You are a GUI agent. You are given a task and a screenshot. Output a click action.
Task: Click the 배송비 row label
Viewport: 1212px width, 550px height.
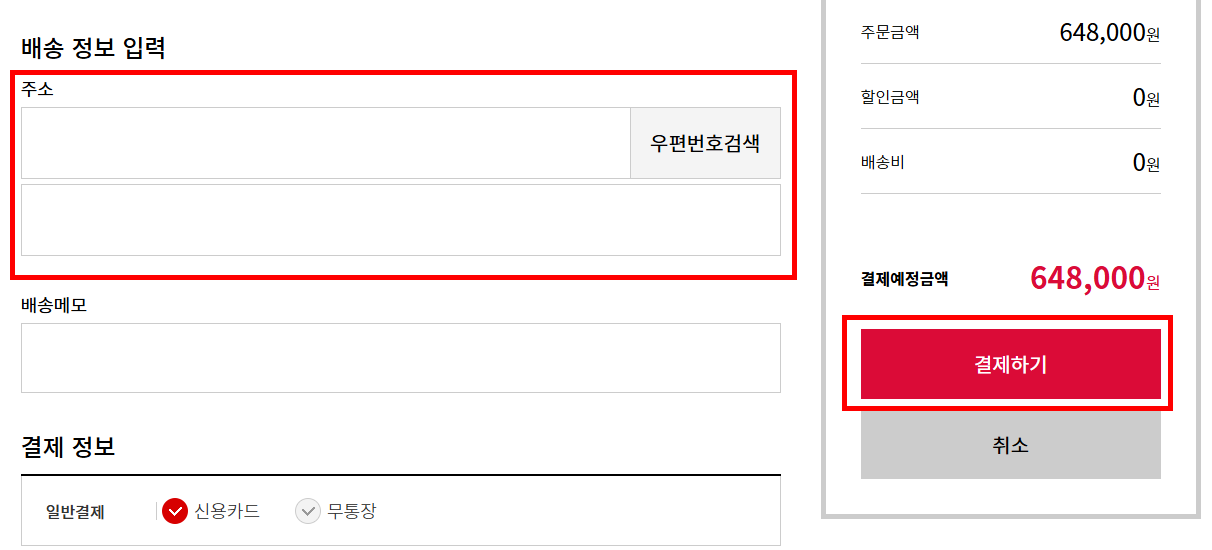tap(883, 161)
